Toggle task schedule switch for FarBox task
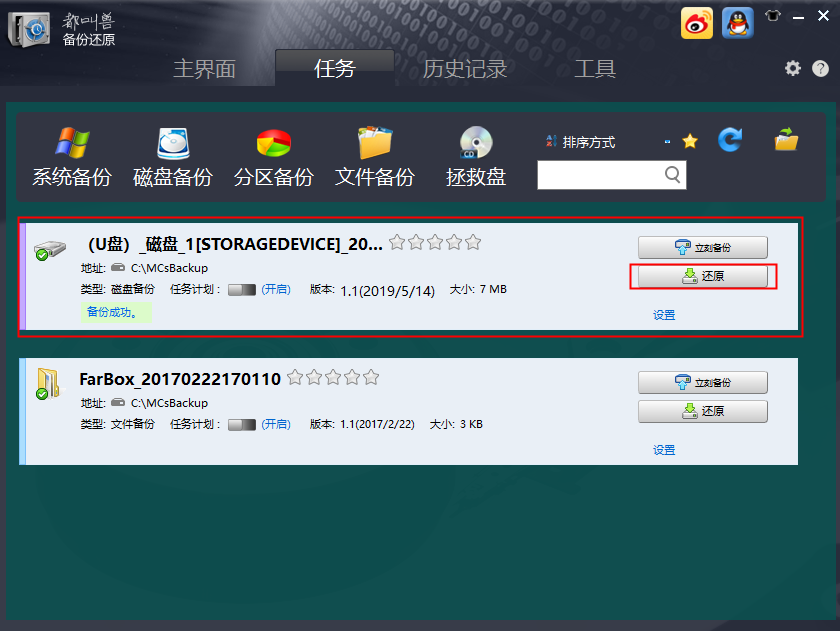The image size is (840, 631). [242, 425]
